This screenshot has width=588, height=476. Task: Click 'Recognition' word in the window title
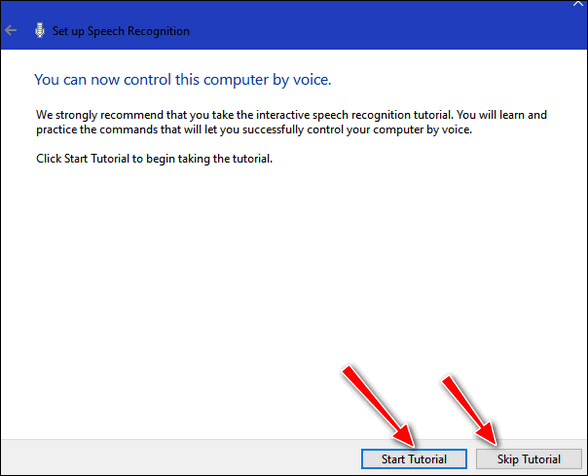[x=158, y=31]
